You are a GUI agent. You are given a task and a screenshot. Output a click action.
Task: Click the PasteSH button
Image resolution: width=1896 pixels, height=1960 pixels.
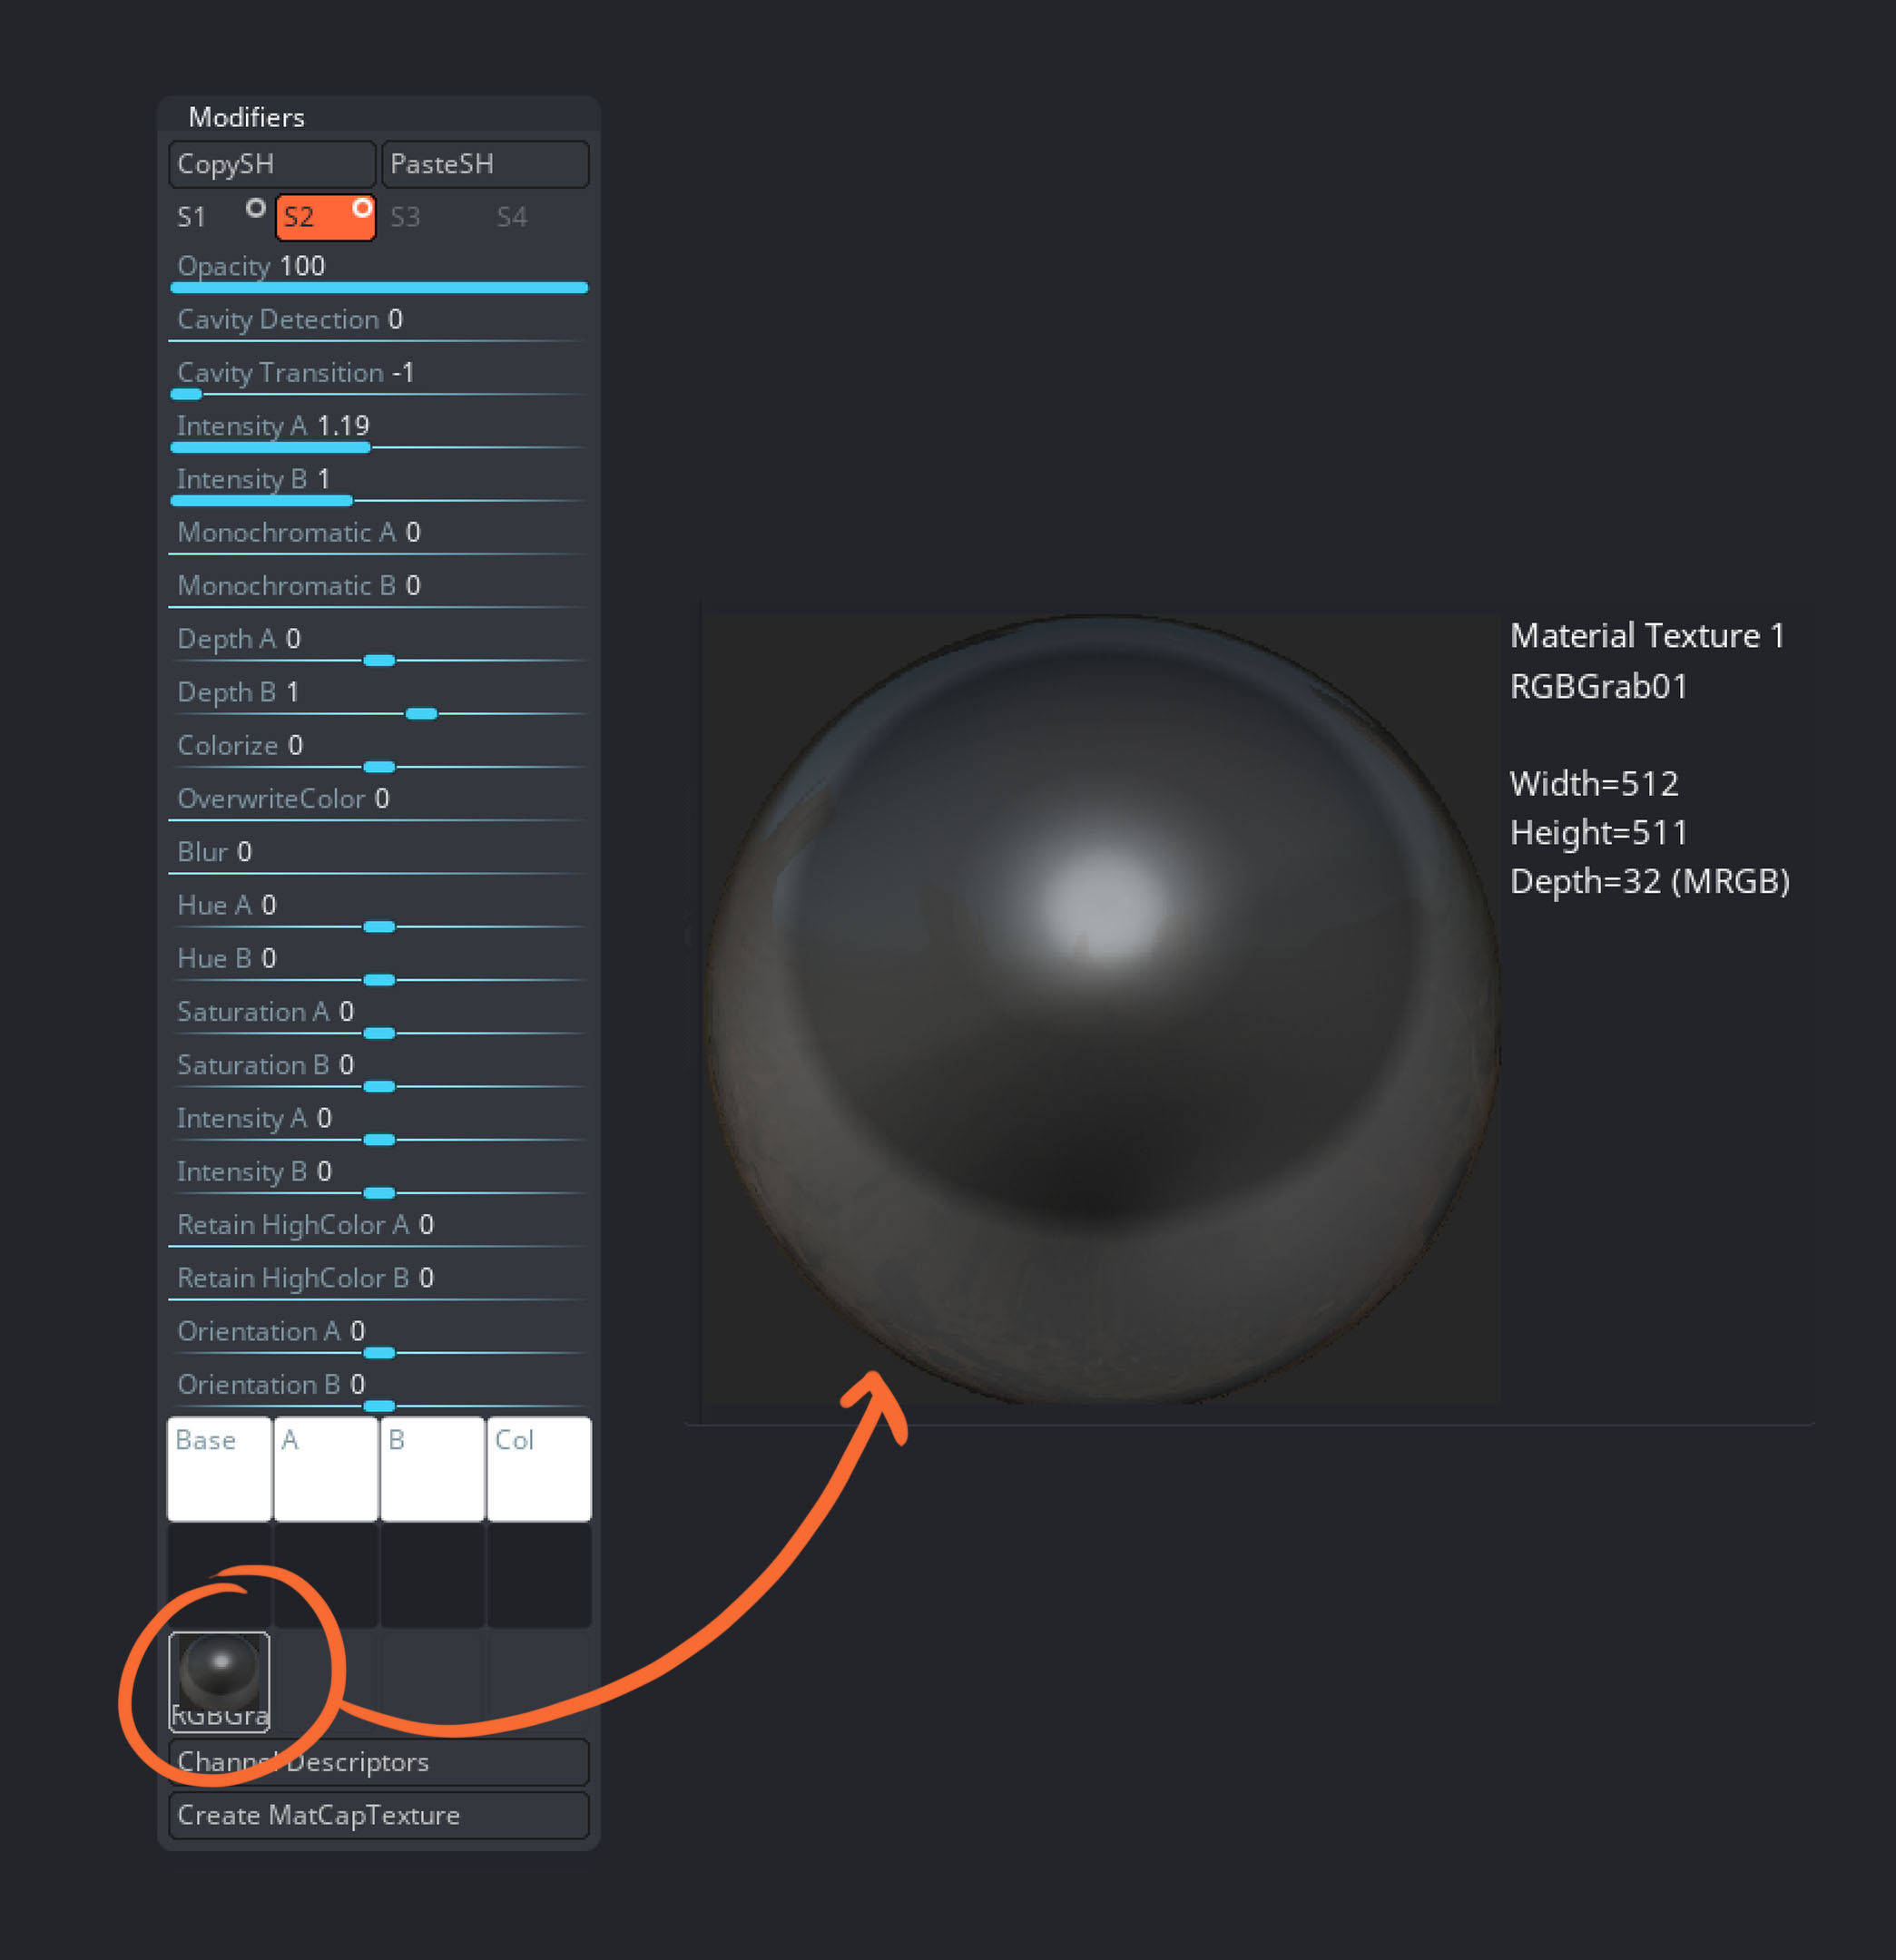(x=485, y=164)
